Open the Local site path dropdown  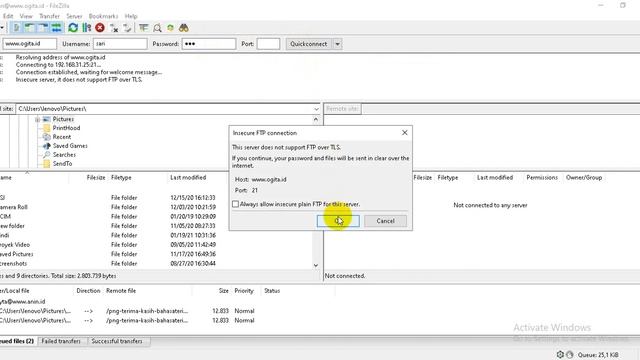click(x=316, y=109)
